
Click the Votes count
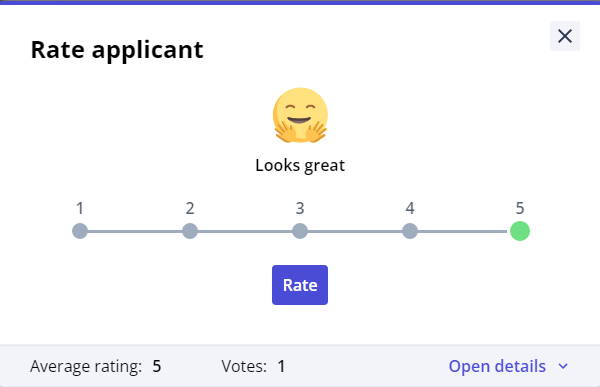pyautogui.click(x=281, y=366)
